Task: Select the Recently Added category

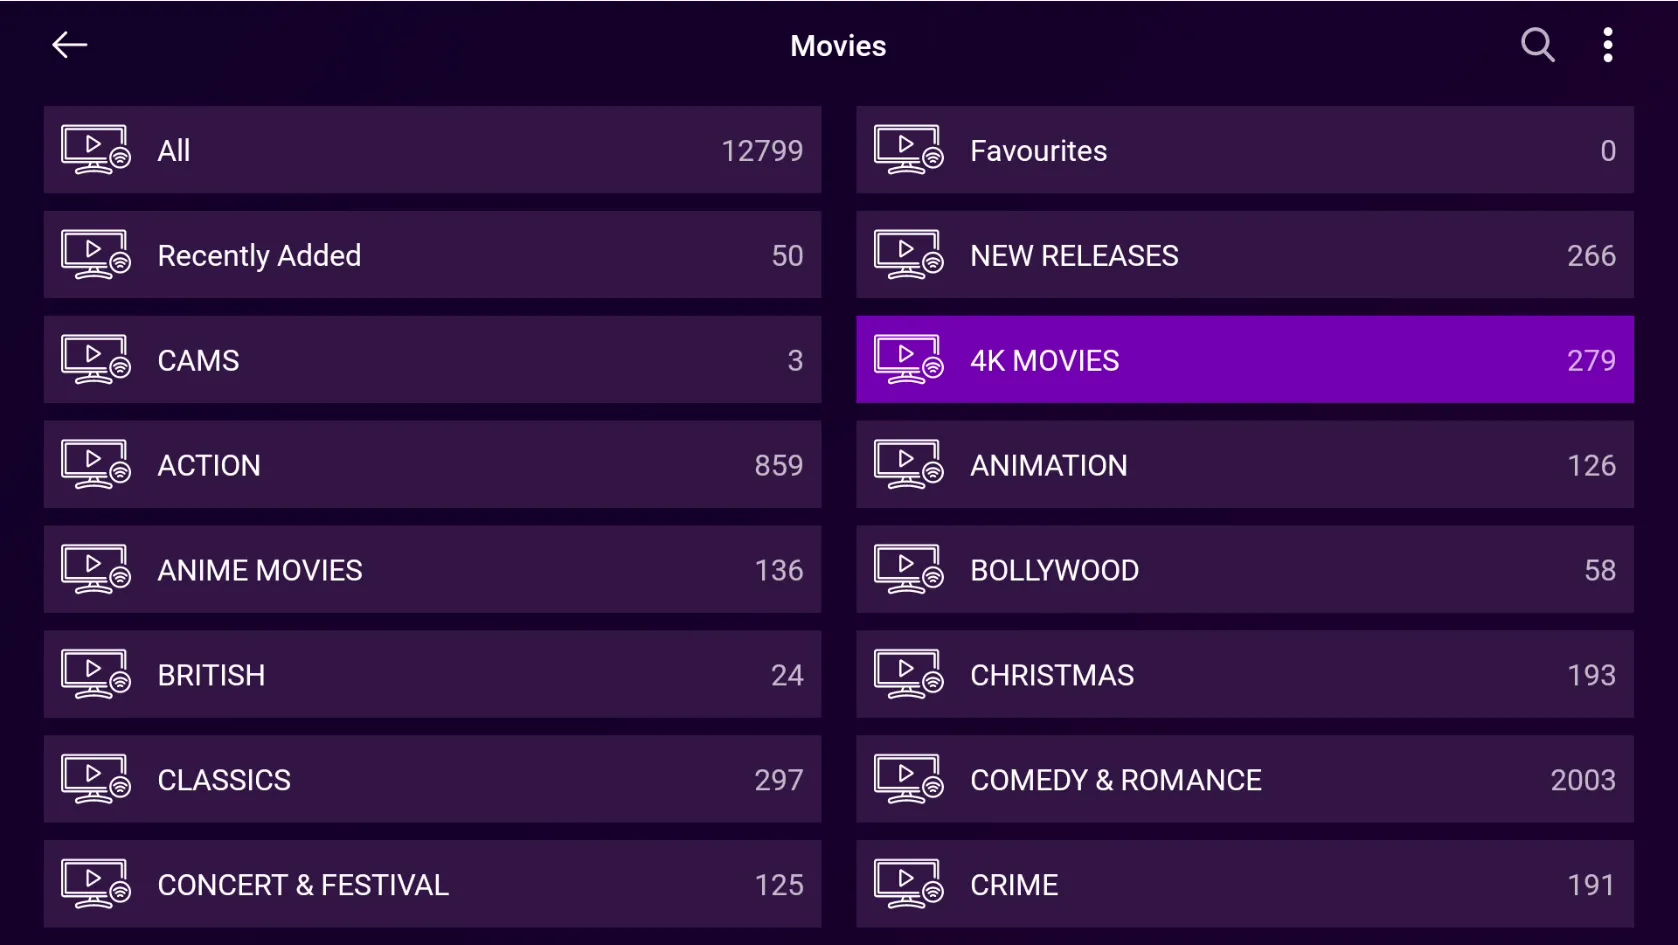Action: click(x=432, y=255)
